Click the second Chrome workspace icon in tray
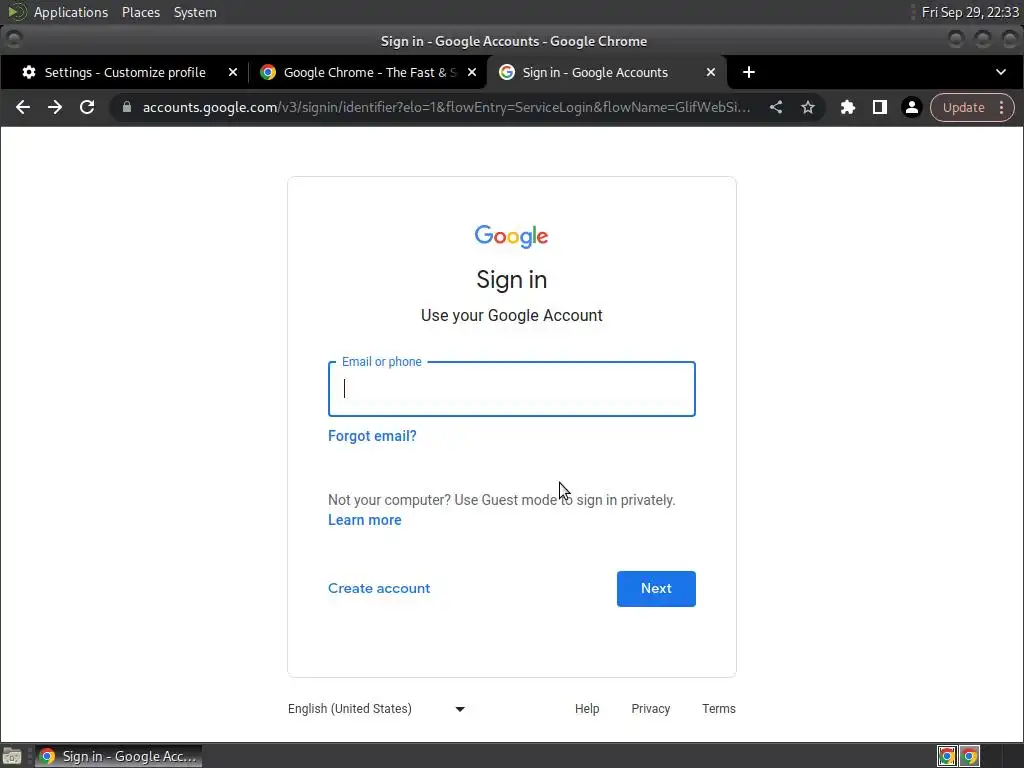 point(969,756)
